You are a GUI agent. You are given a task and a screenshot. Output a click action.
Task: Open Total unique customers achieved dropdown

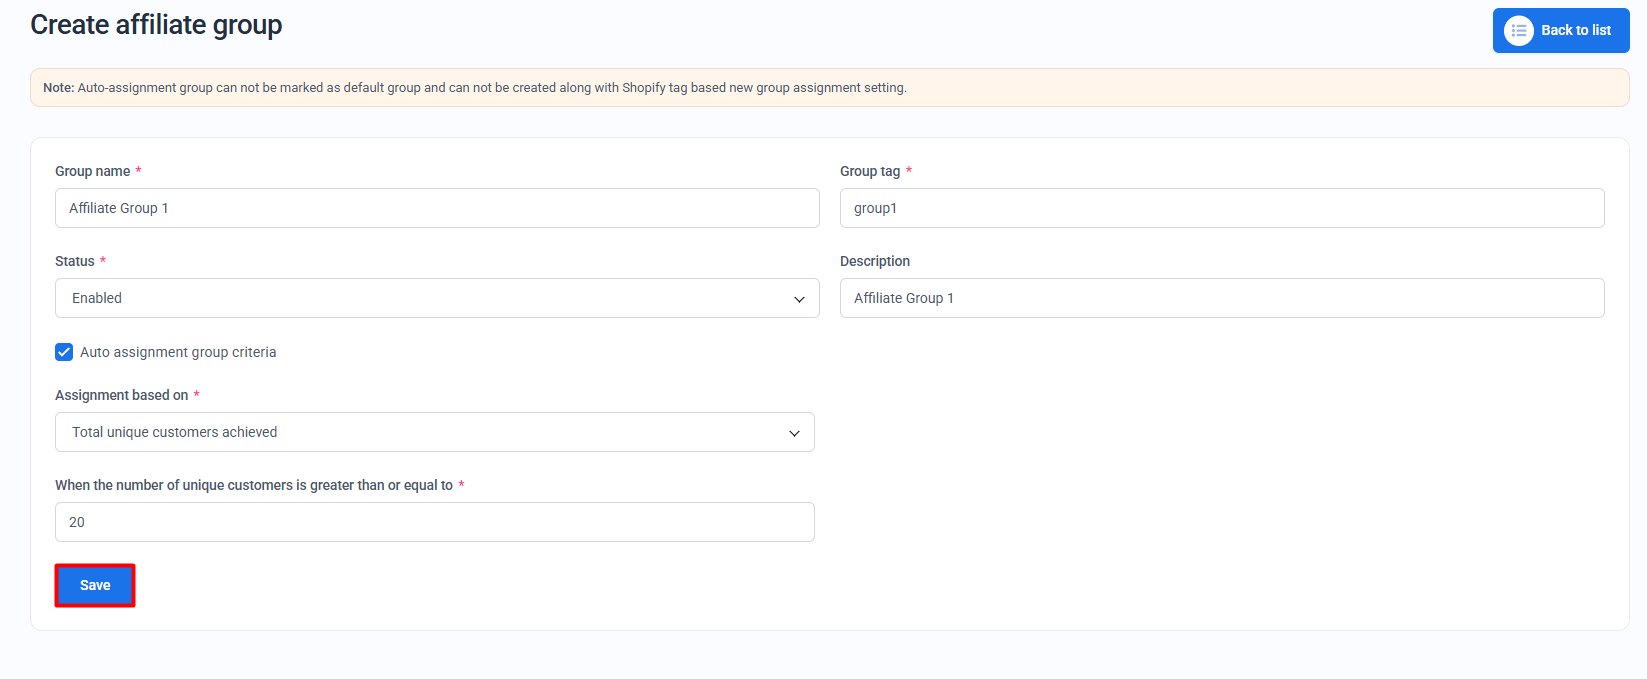click(434, 432)
